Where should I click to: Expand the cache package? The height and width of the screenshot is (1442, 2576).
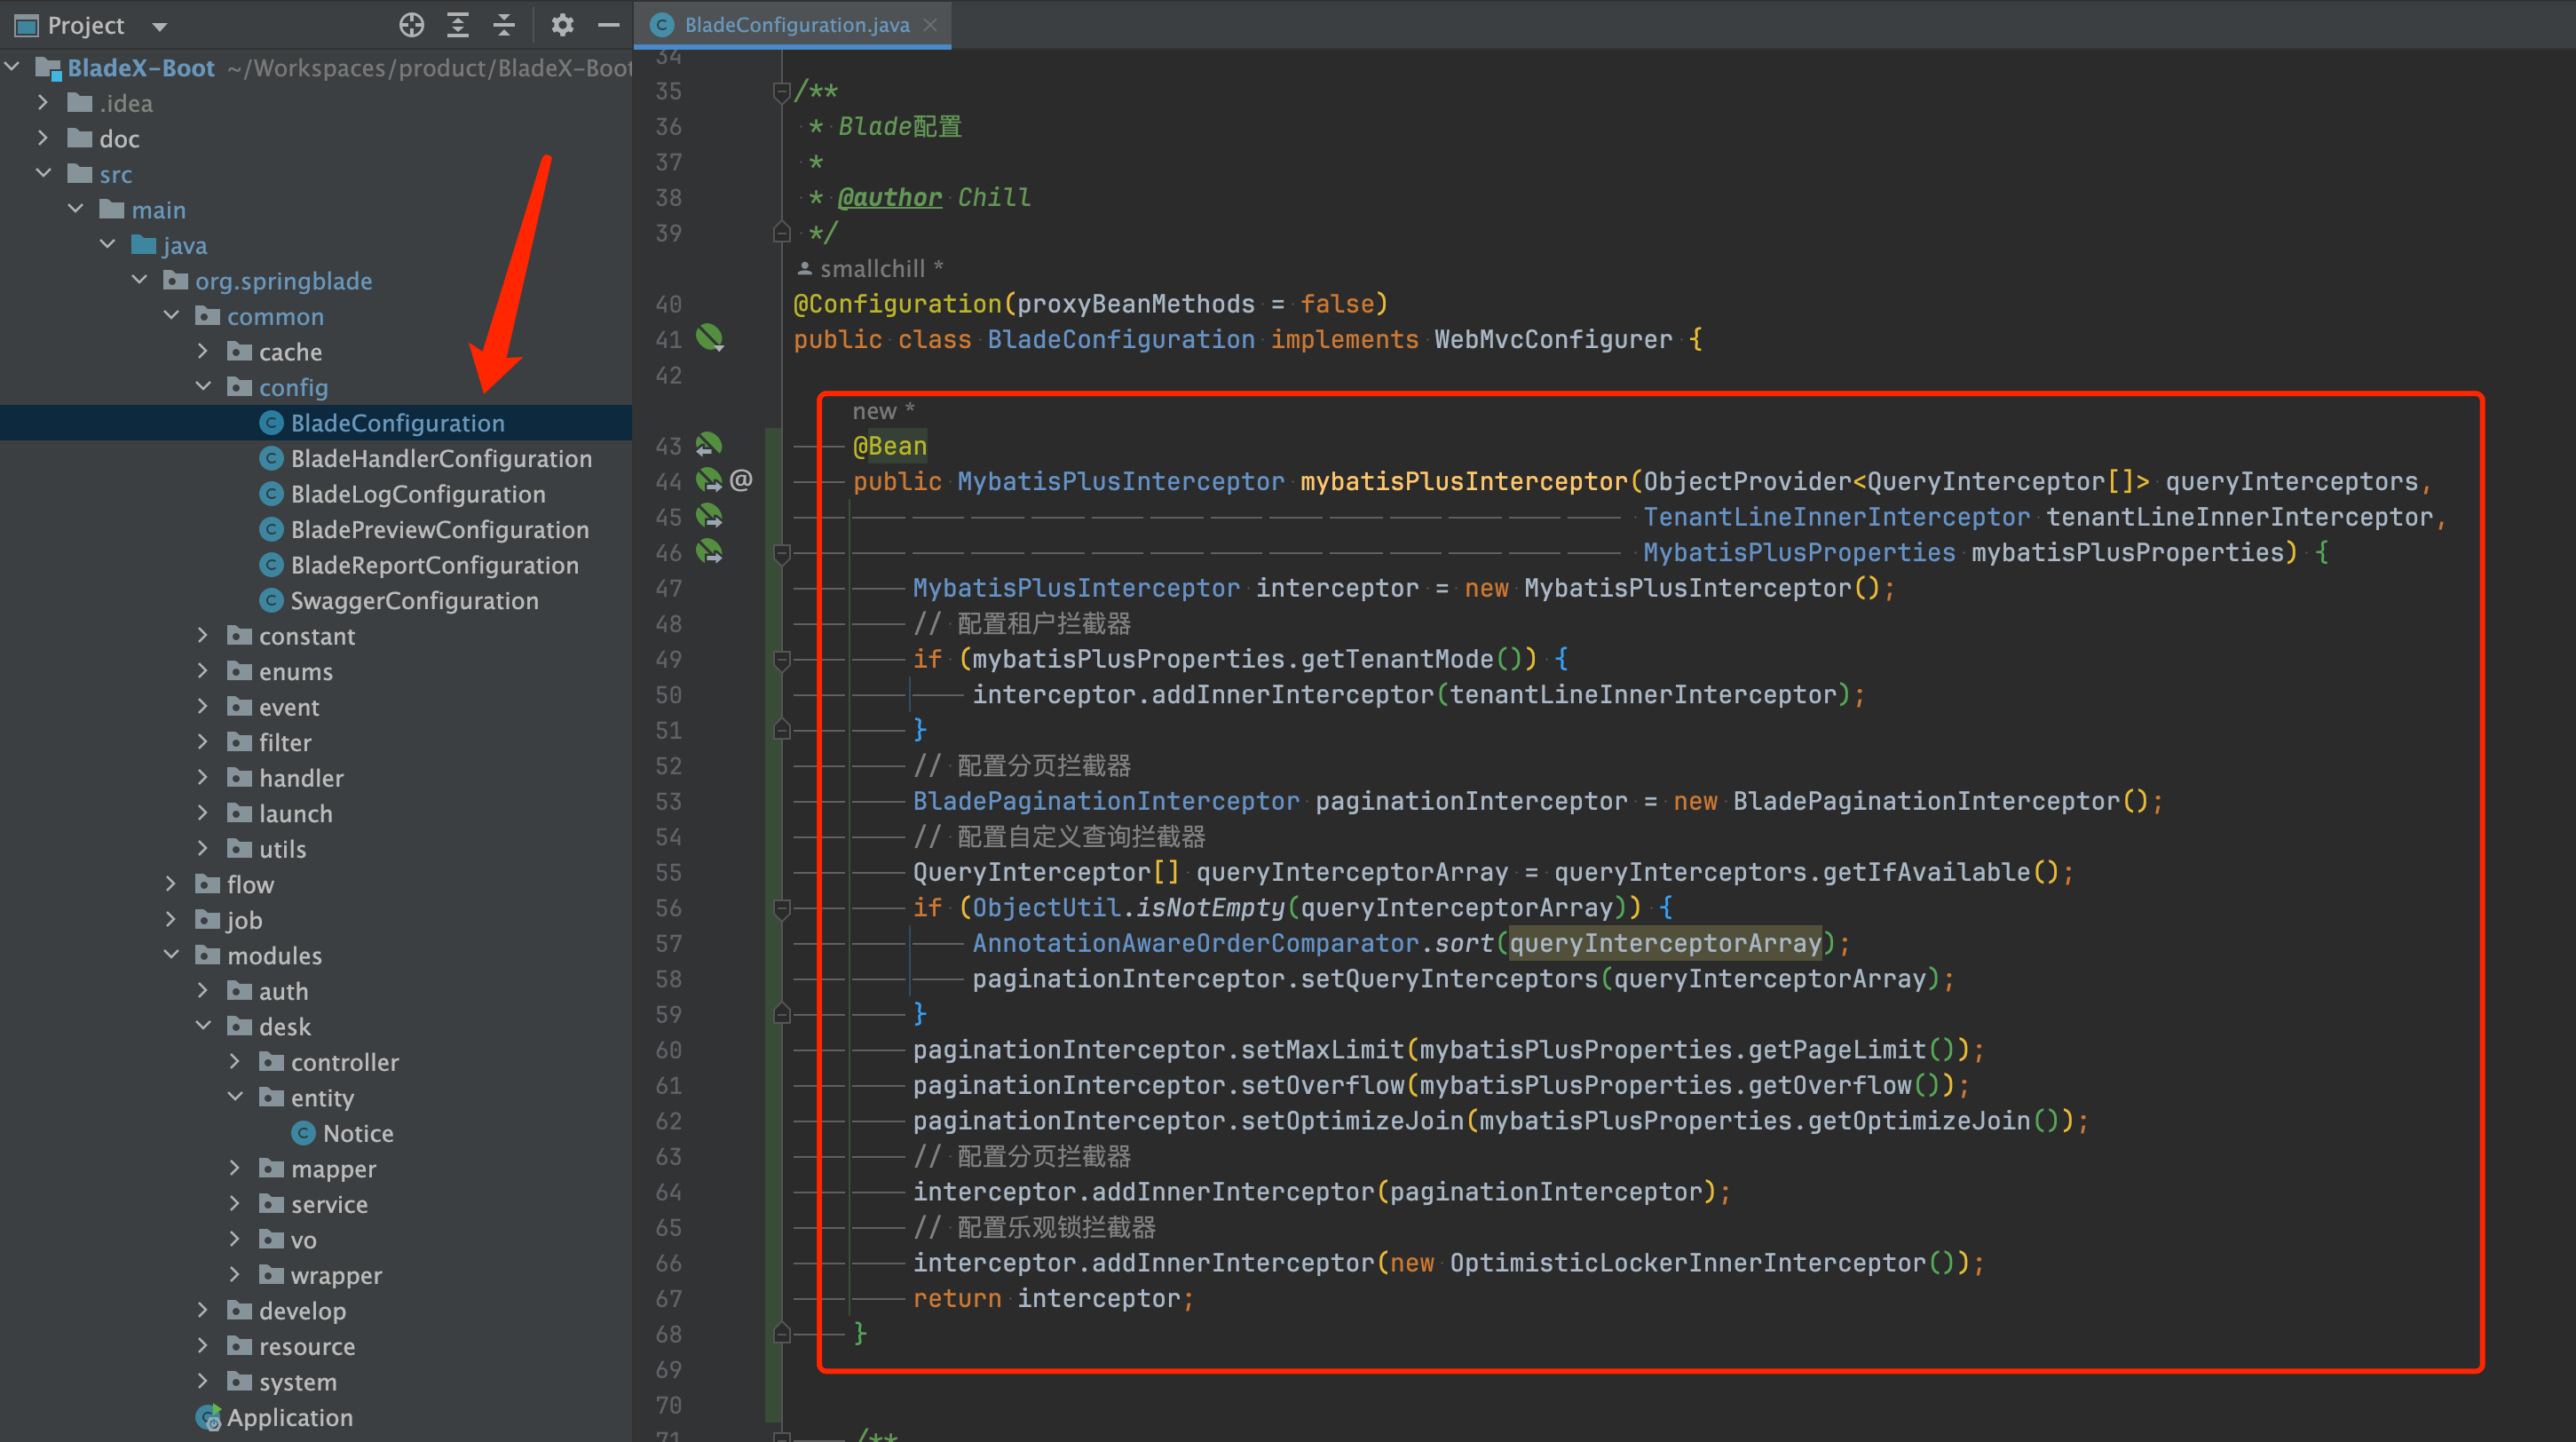point(203,351)
